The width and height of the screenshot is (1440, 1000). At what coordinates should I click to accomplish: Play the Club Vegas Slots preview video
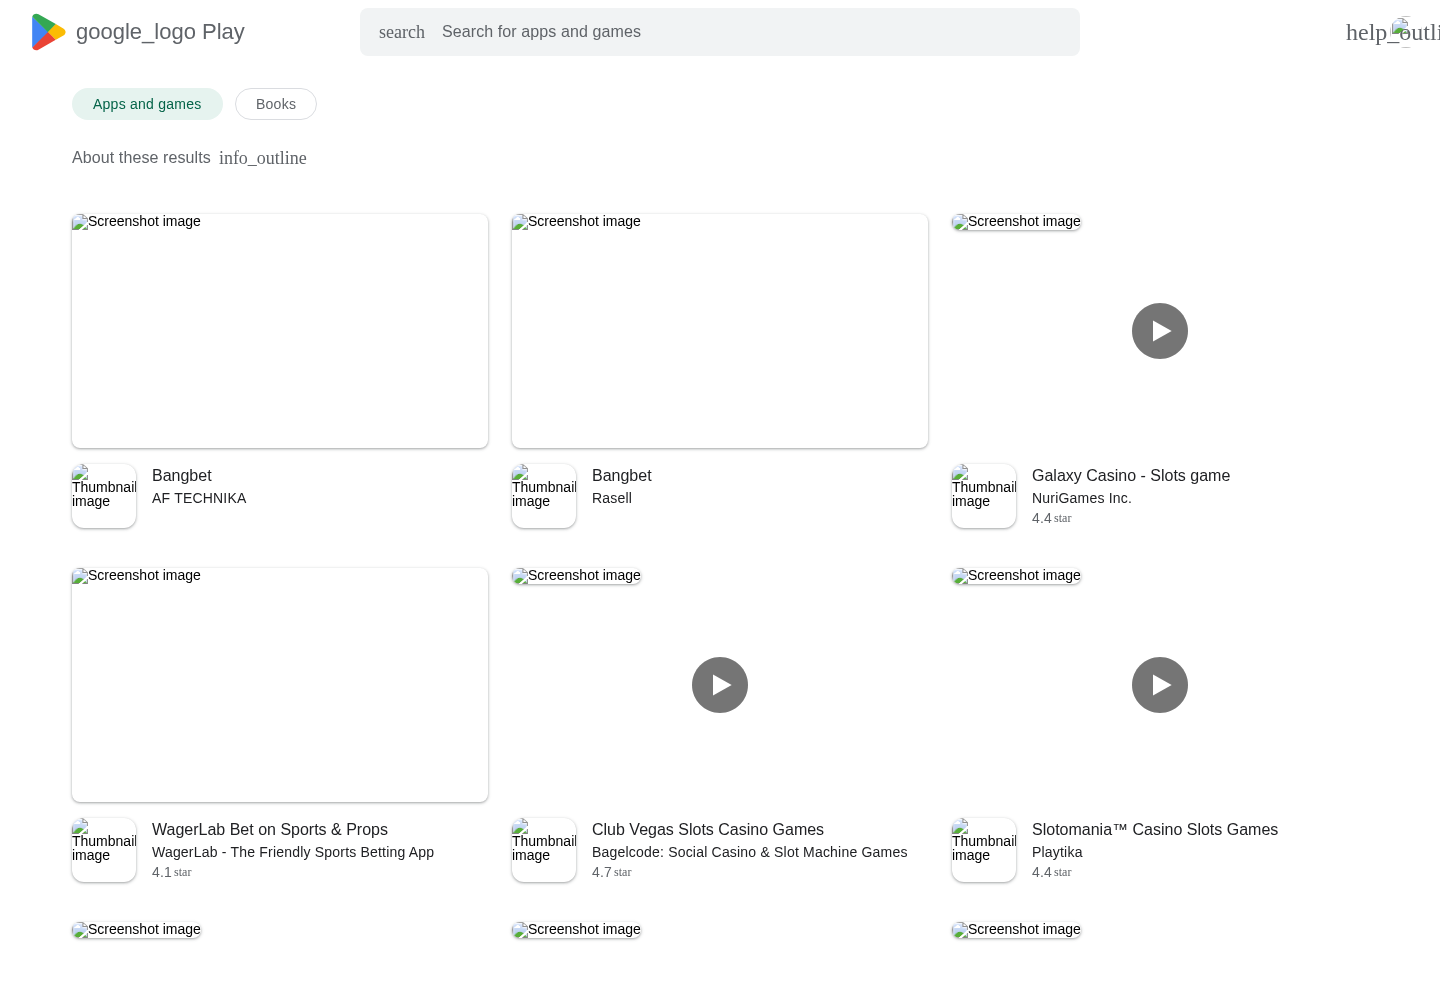(720, 685)
